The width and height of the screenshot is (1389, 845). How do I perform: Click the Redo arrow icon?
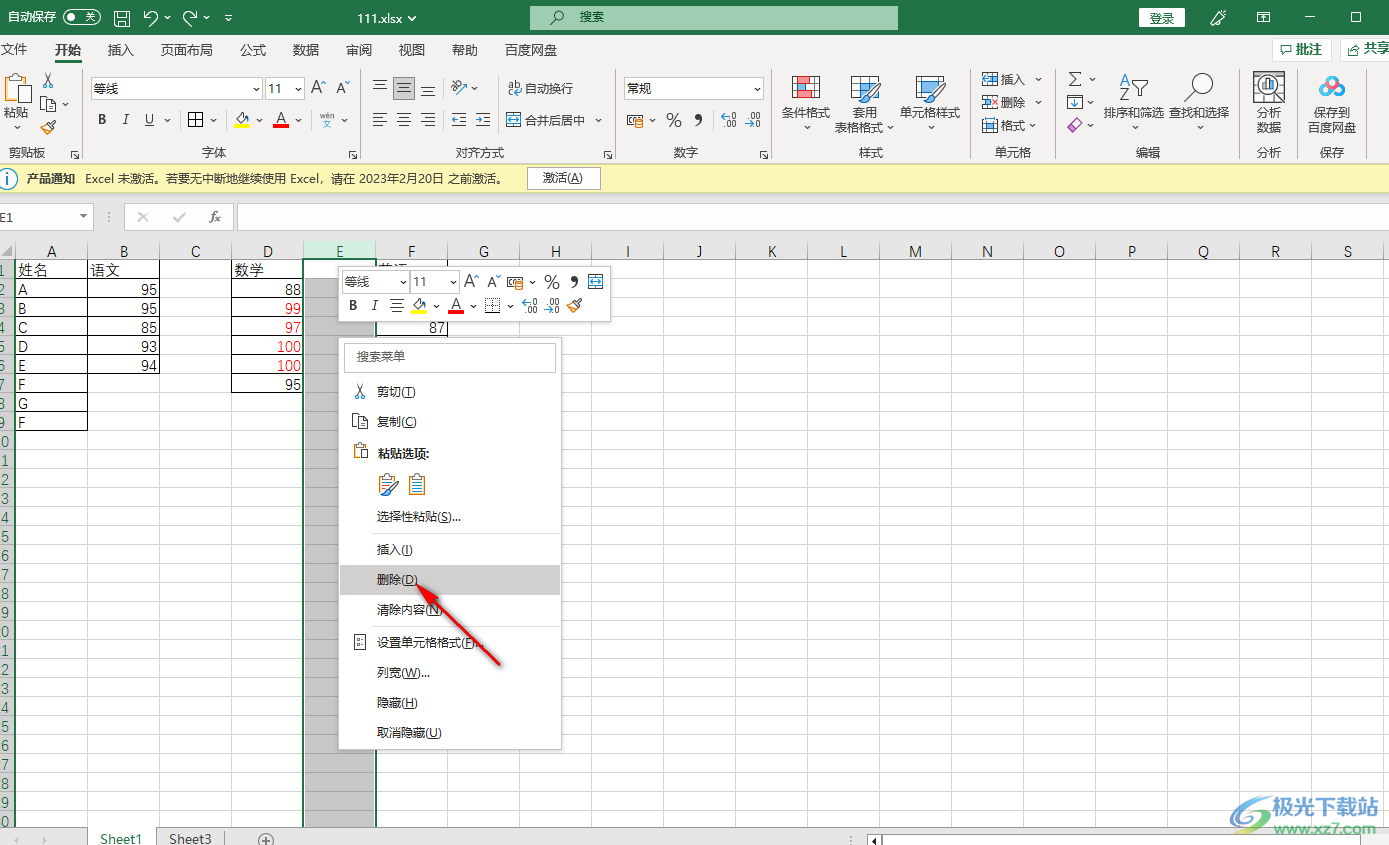pyautogui.click(x=190, y=18)
